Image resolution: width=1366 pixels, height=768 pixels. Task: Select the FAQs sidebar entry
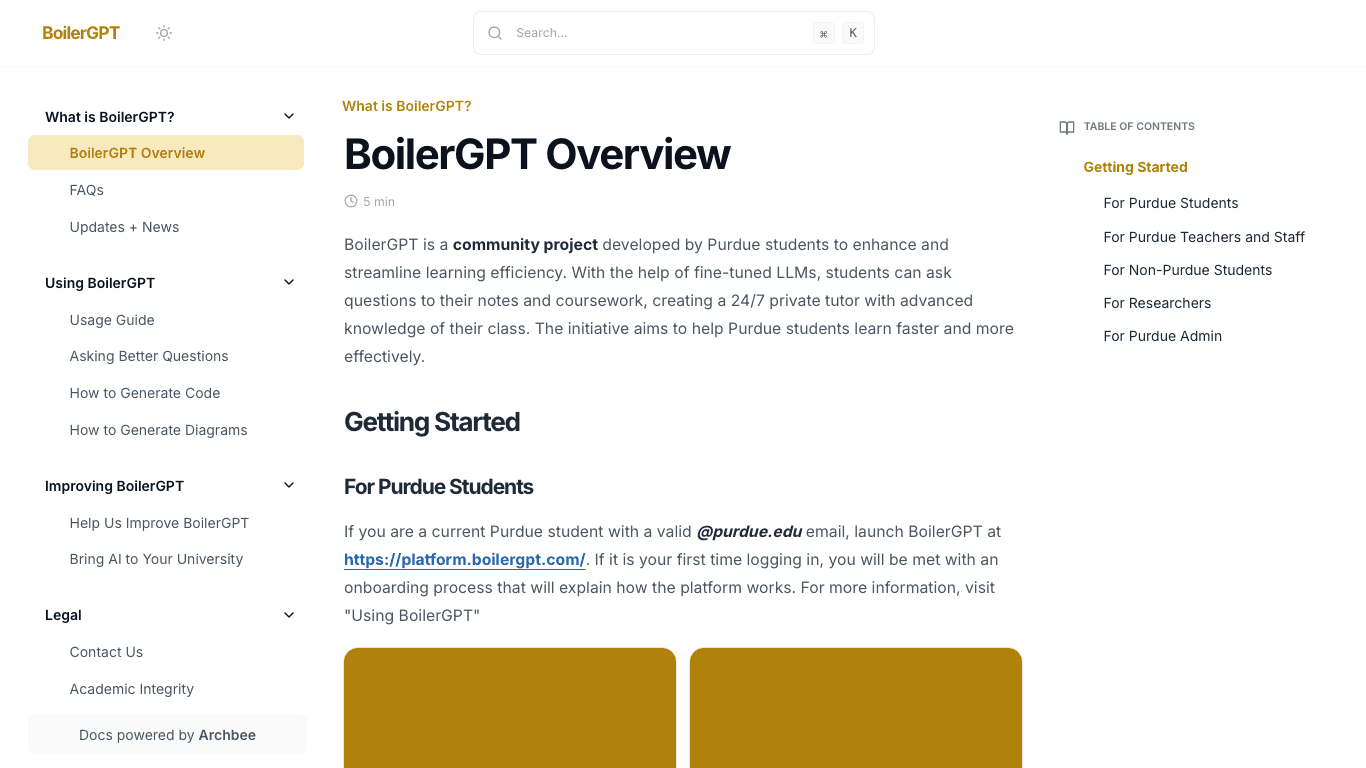(x=86, y=190)
